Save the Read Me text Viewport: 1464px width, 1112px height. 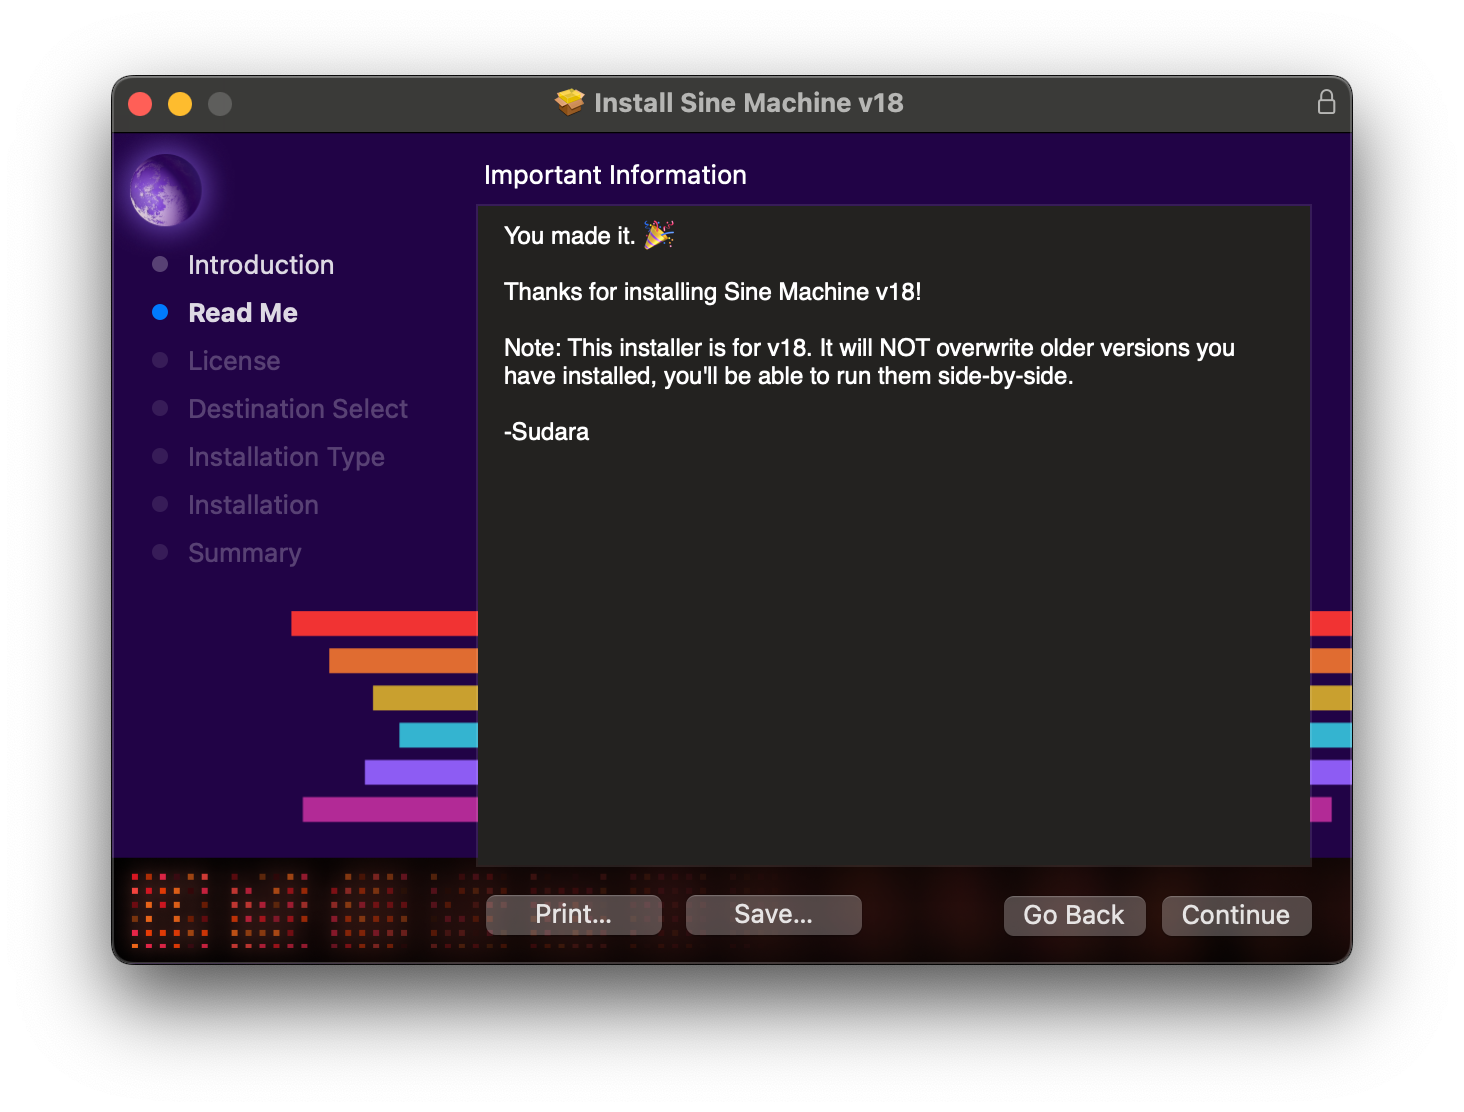(773, 914)
